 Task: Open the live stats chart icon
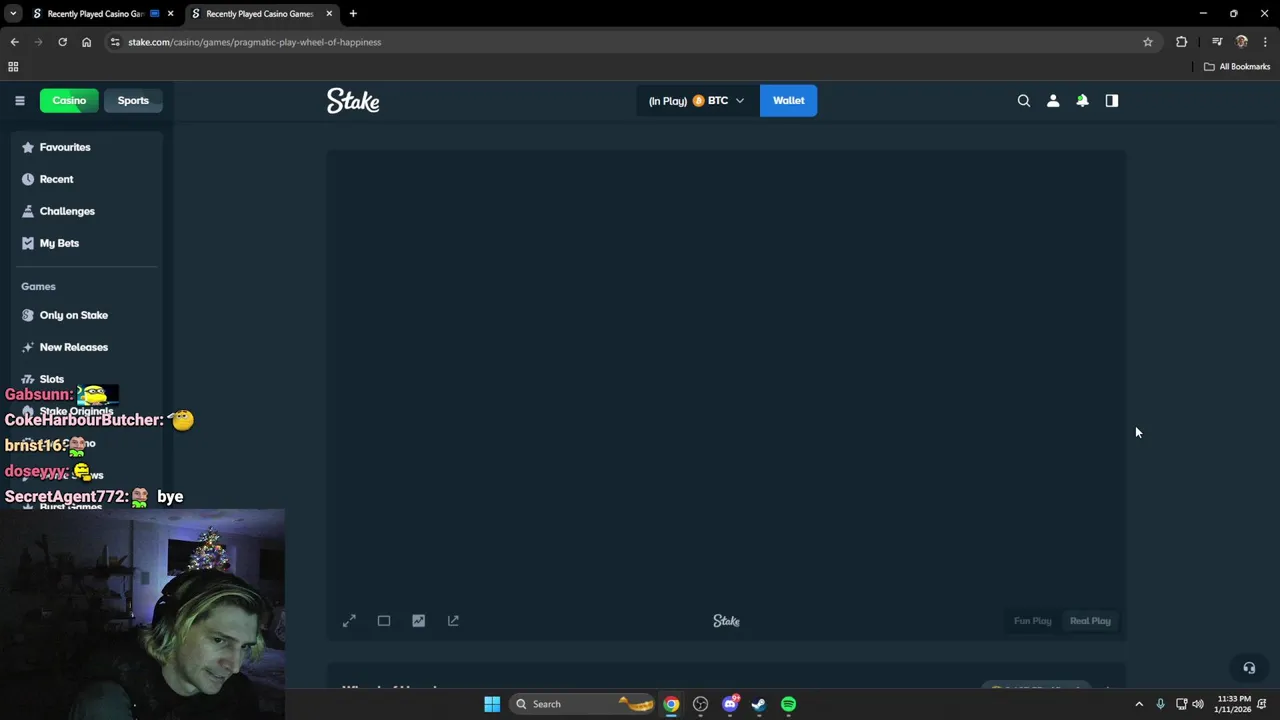pyautogui.click(x=418, y=621)
